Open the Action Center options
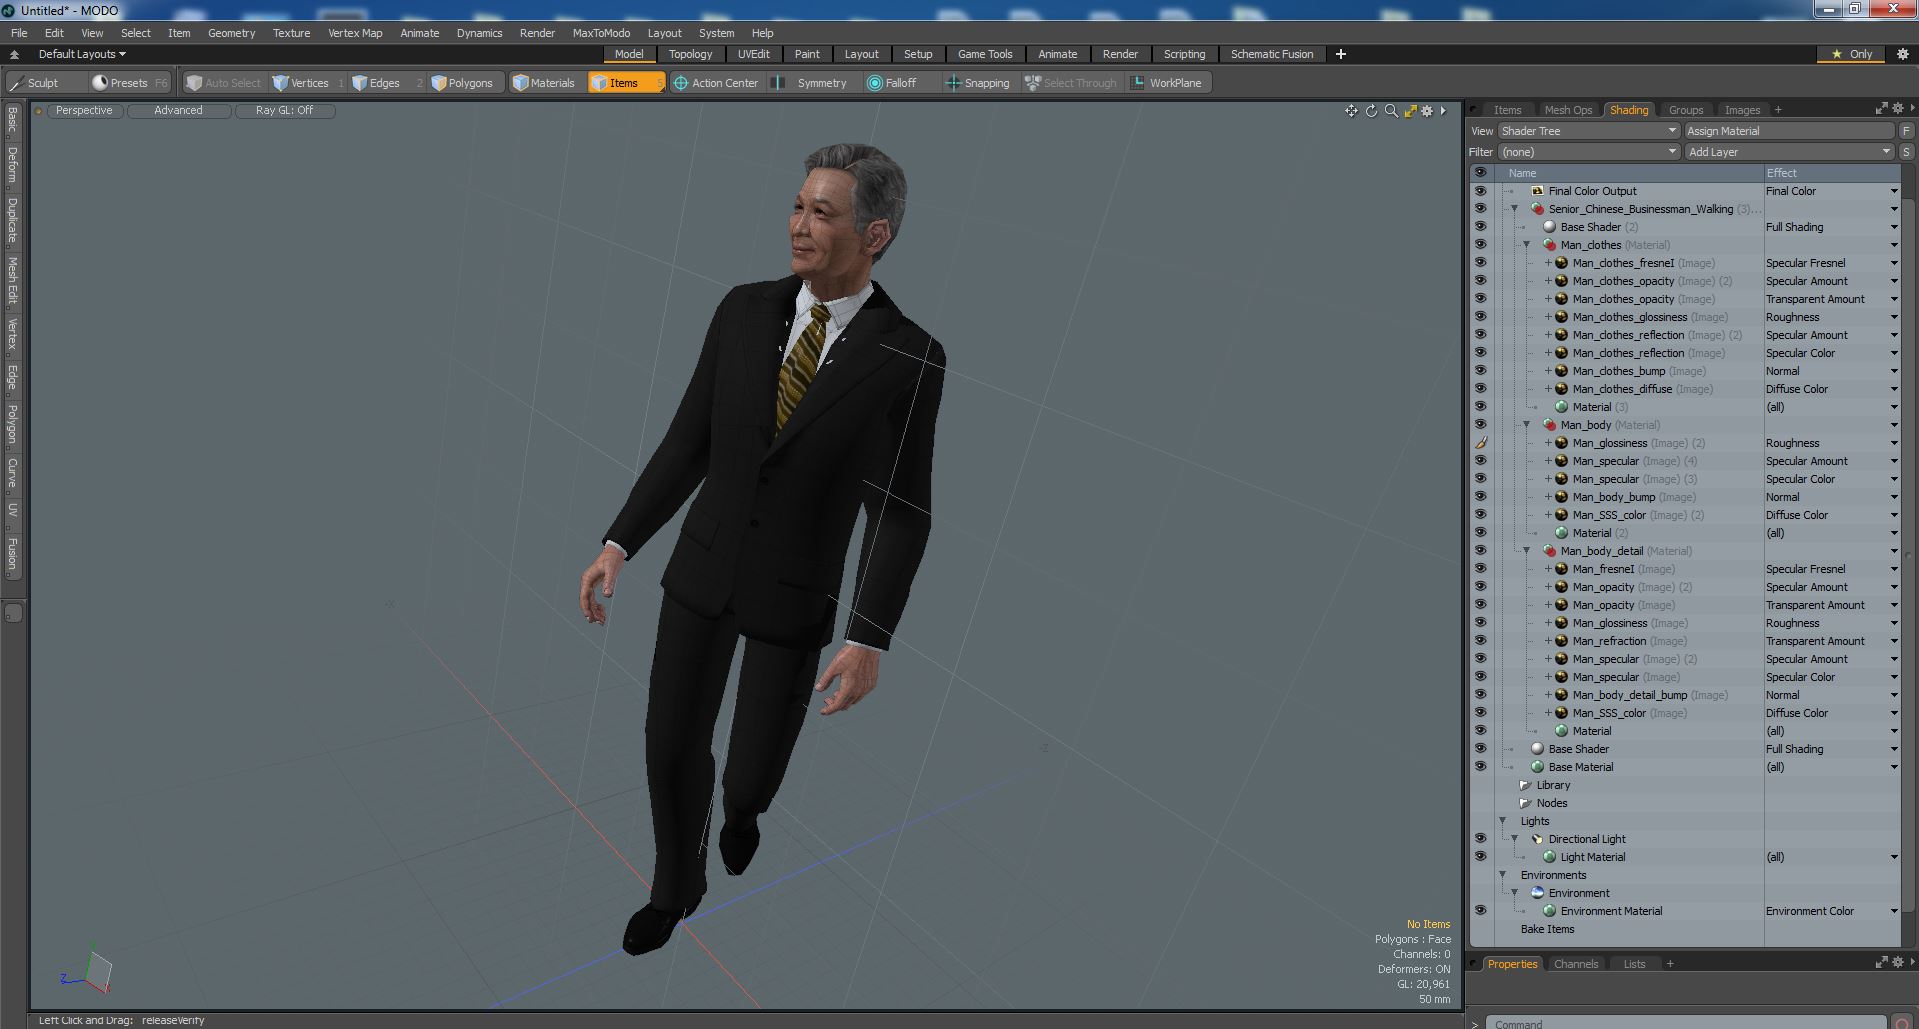 716,83
